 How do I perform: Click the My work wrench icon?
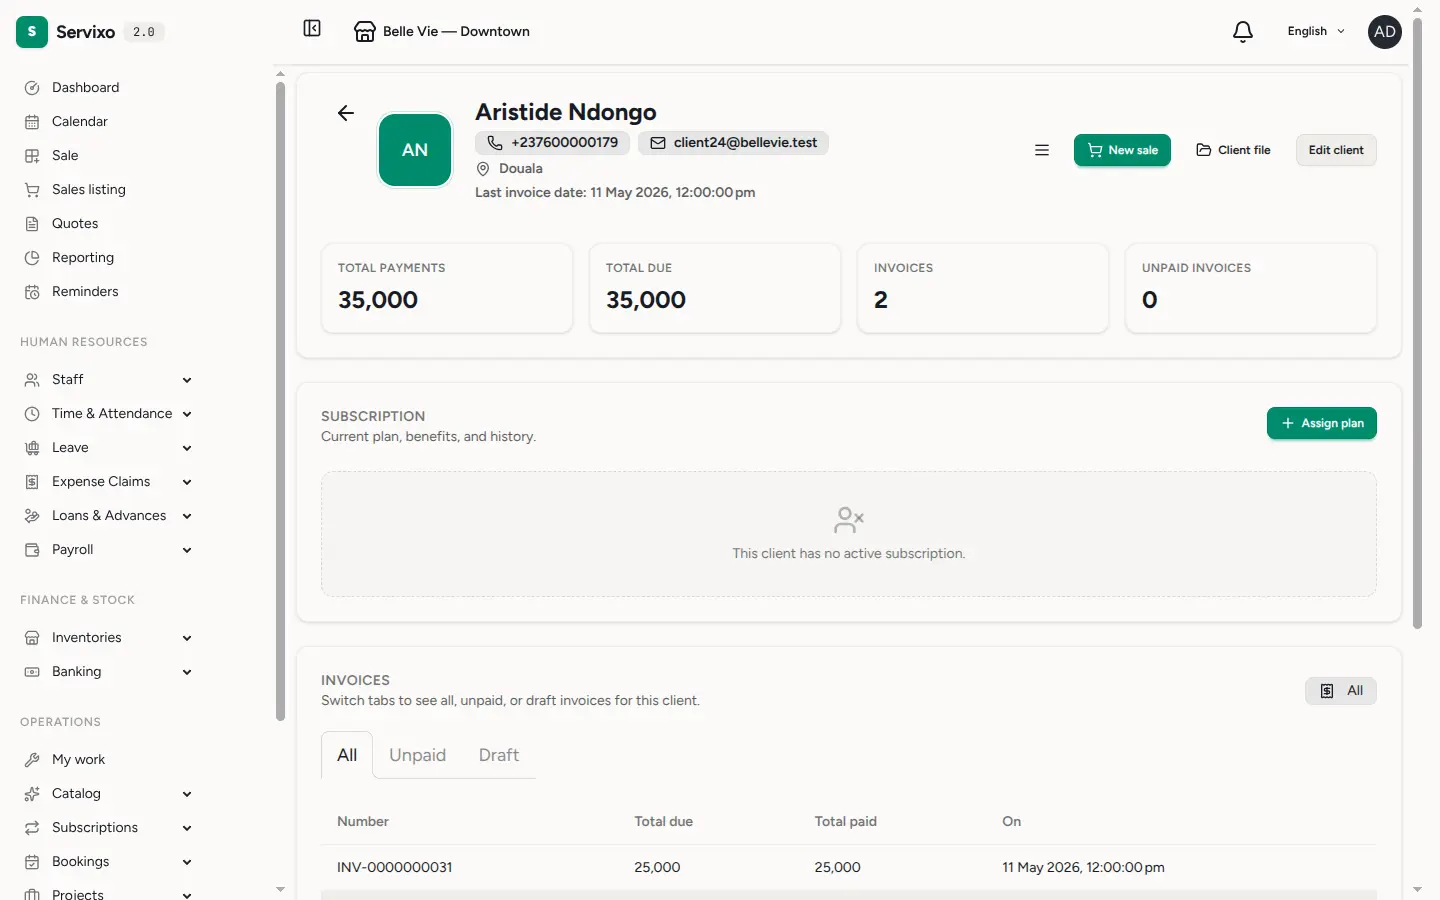[32, 760]
